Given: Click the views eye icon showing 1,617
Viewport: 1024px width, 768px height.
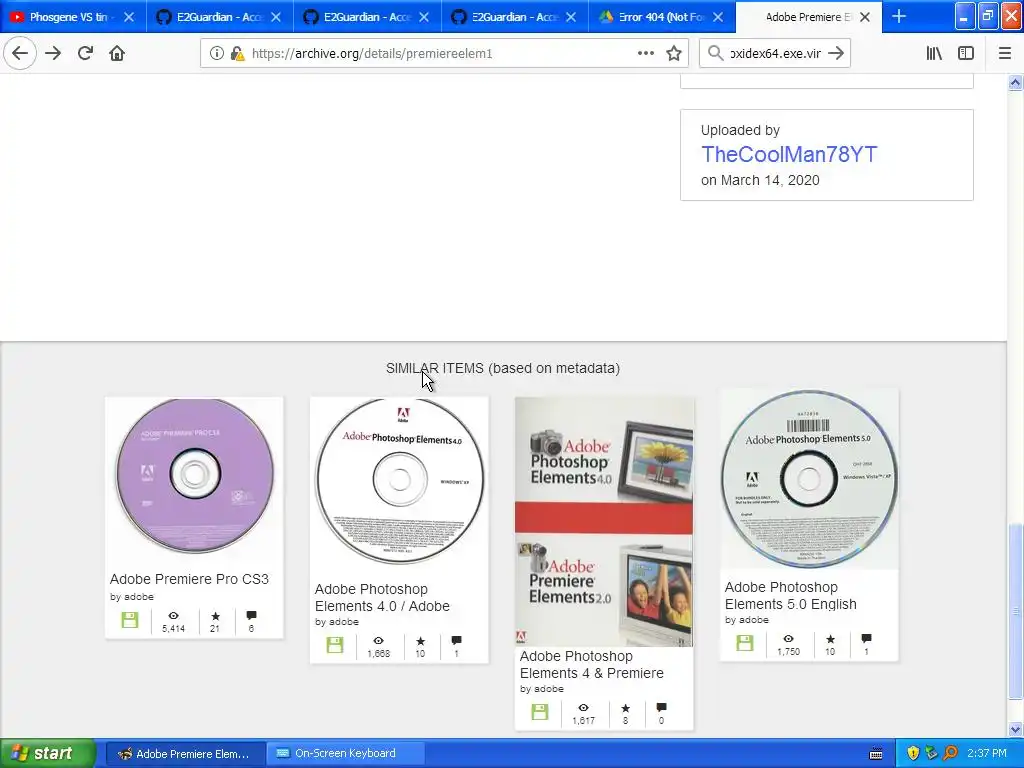Looking at the screenshot, I should point(583,708).
